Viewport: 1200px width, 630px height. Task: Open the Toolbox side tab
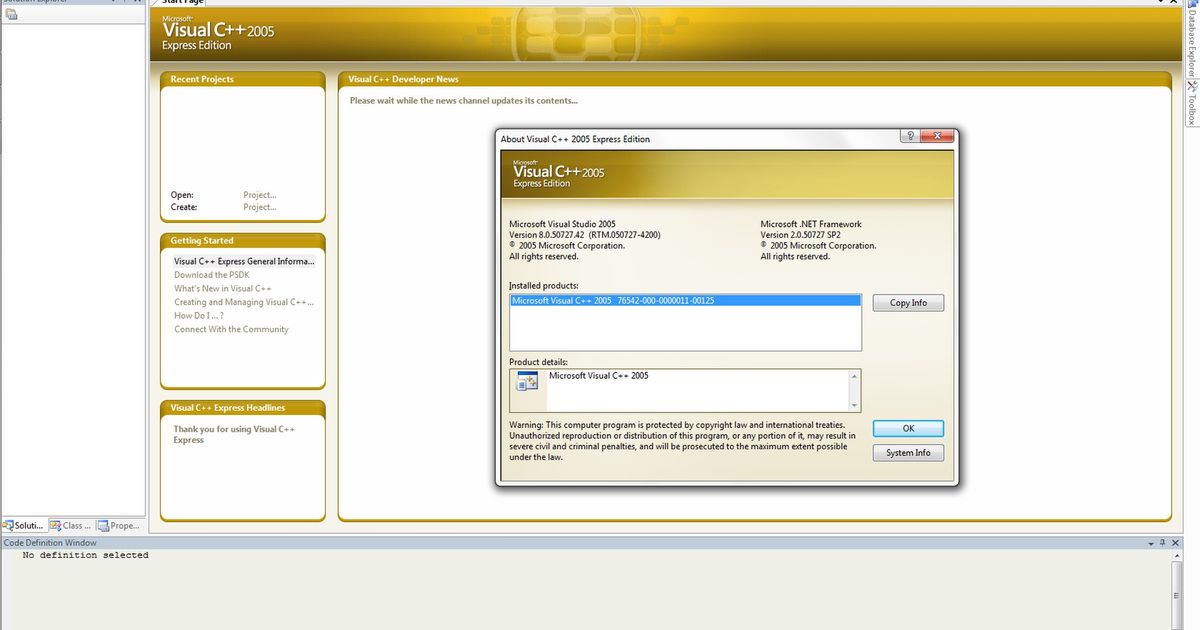(1191, 103)
